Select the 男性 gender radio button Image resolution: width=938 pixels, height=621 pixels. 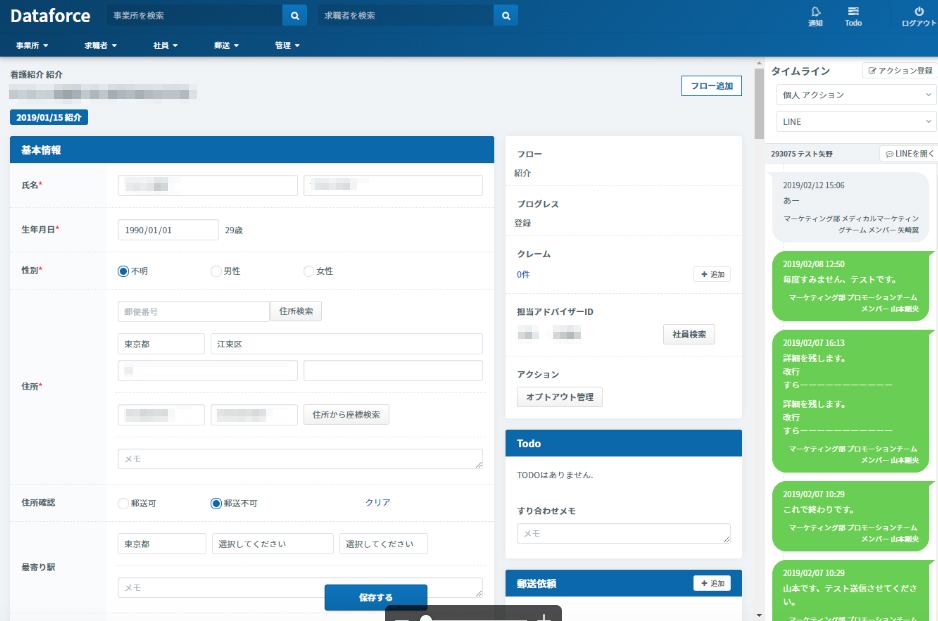click(216, 271)
